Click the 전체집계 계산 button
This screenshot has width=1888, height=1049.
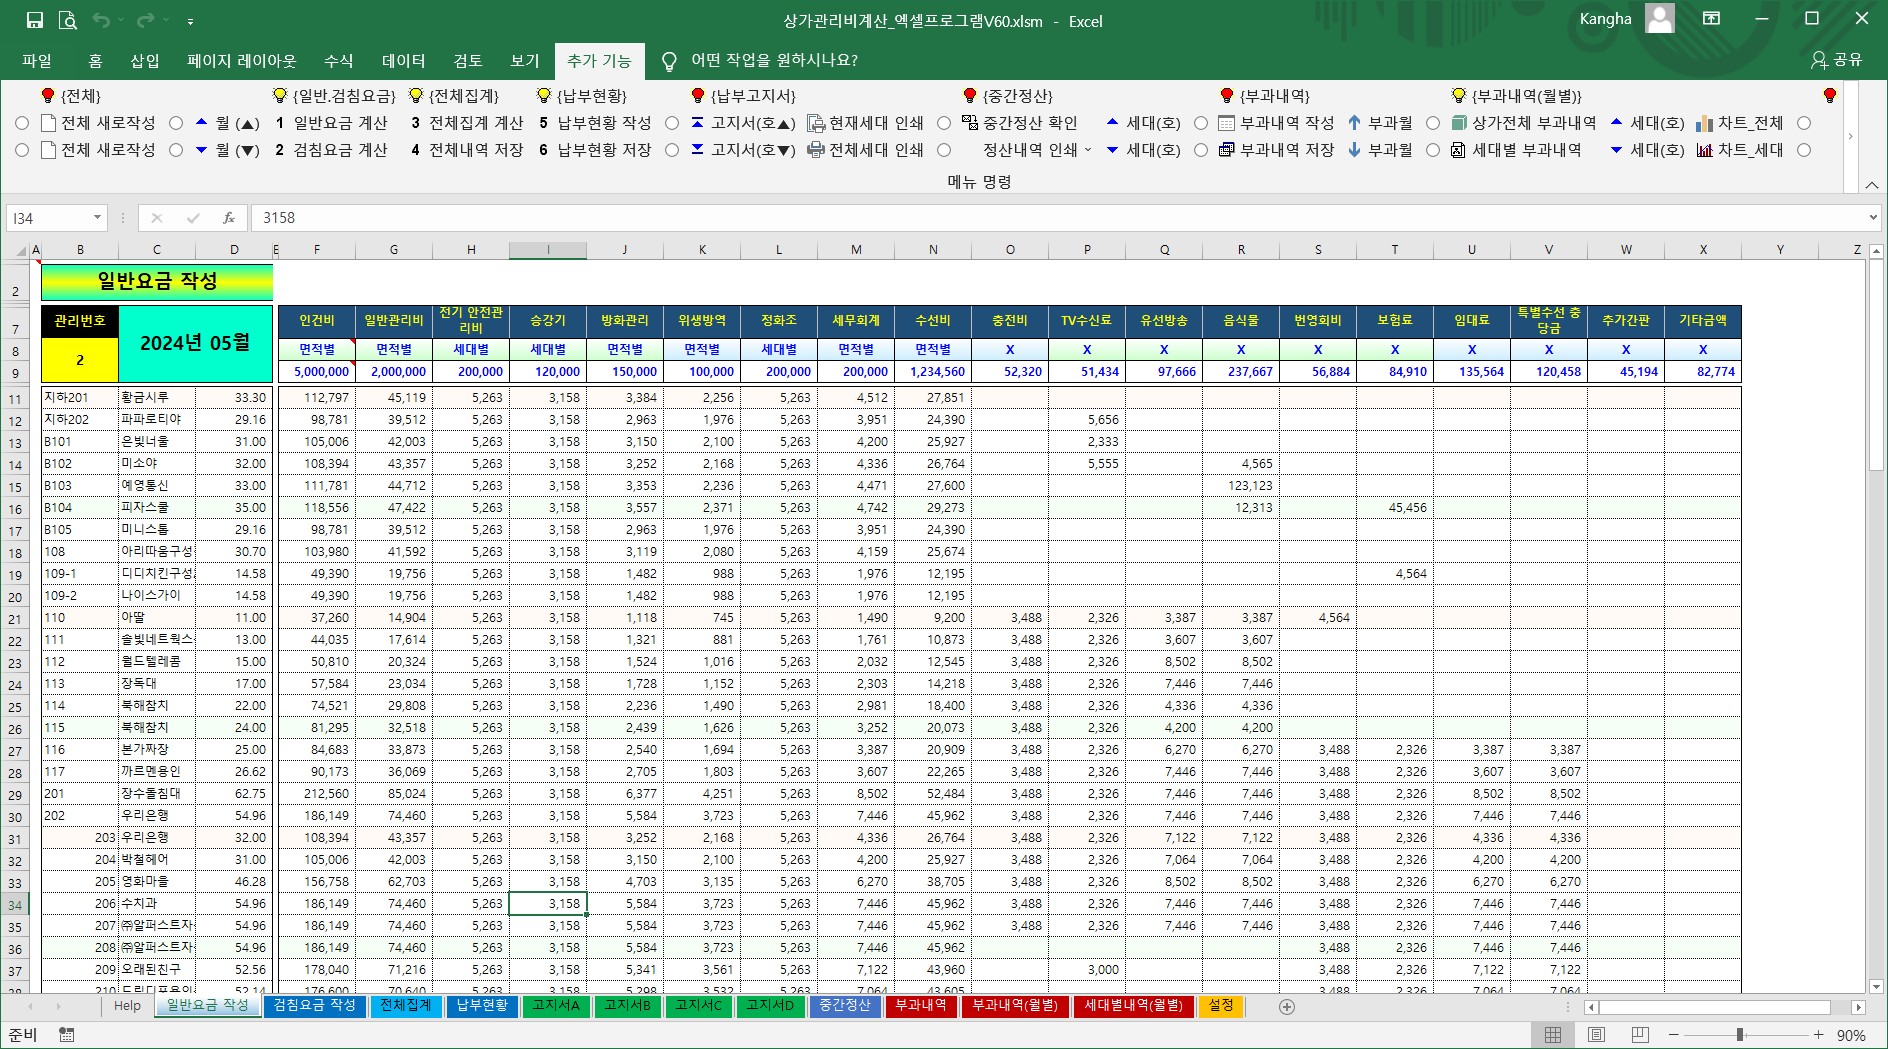(x=468, y=123)
